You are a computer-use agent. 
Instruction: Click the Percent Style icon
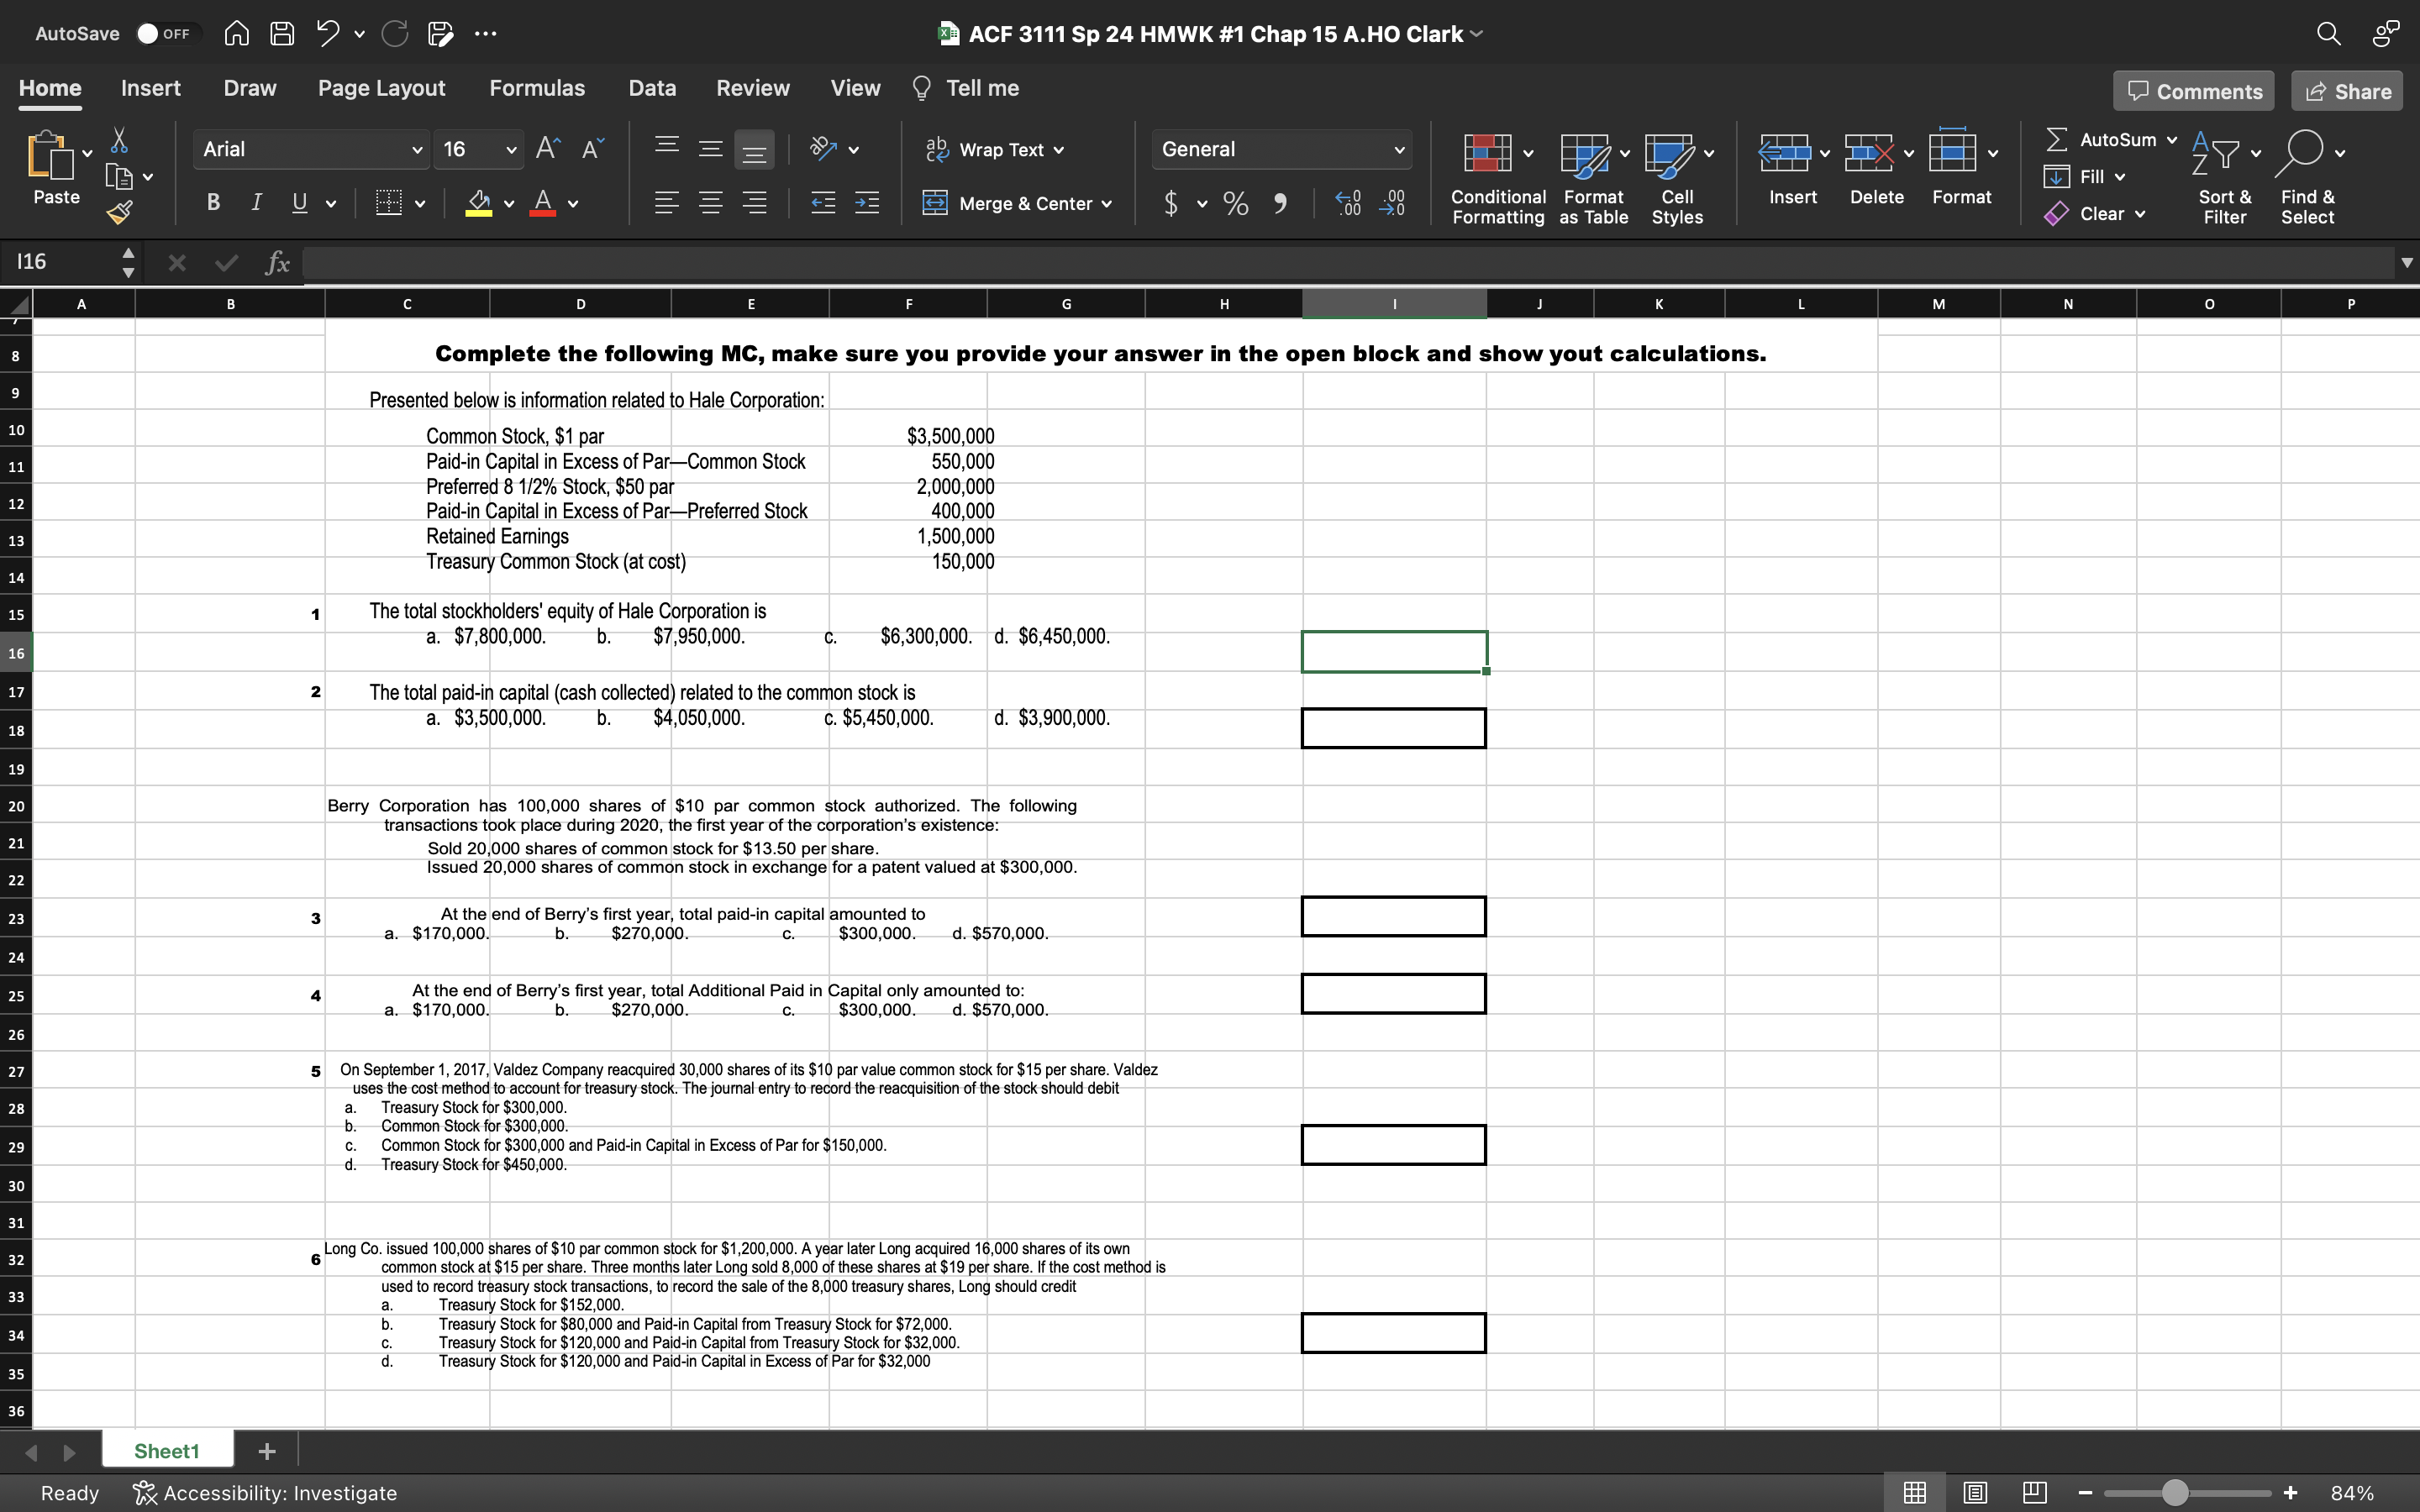click(1236, 204)
